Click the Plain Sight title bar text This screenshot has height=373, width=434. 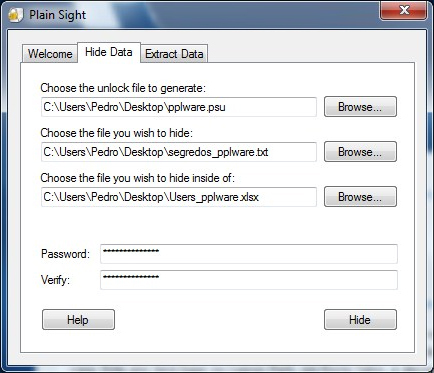(x=57, y=15)
